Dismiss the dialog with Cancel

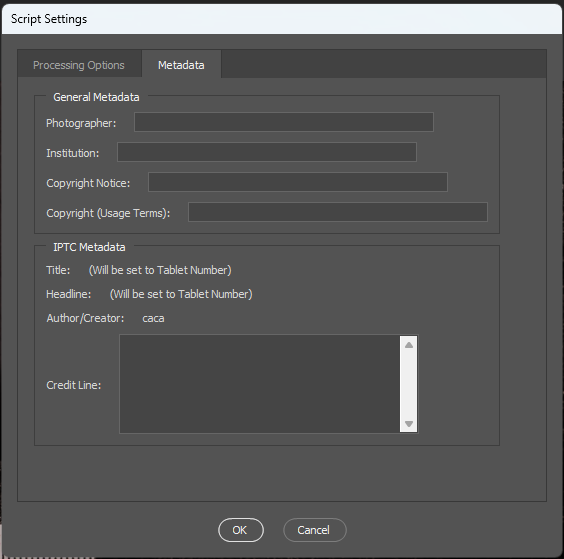click(x=315, y=530)
